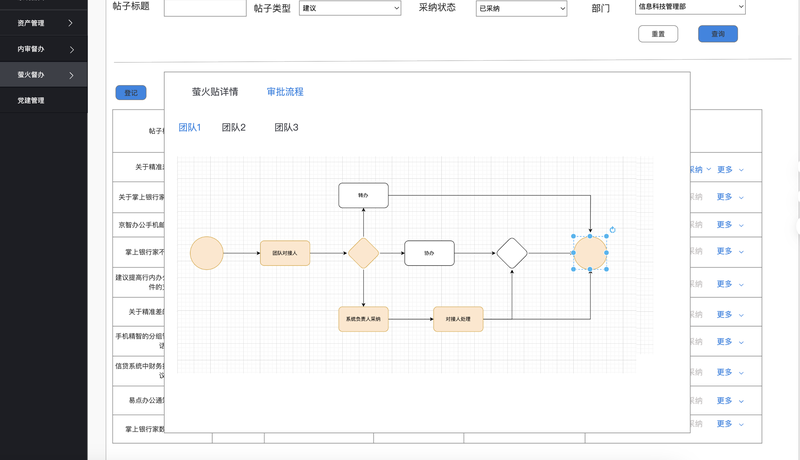Click the row title 京智办公手机邮
This screenshot has width=800, height=460.
(x=141, y=225)
